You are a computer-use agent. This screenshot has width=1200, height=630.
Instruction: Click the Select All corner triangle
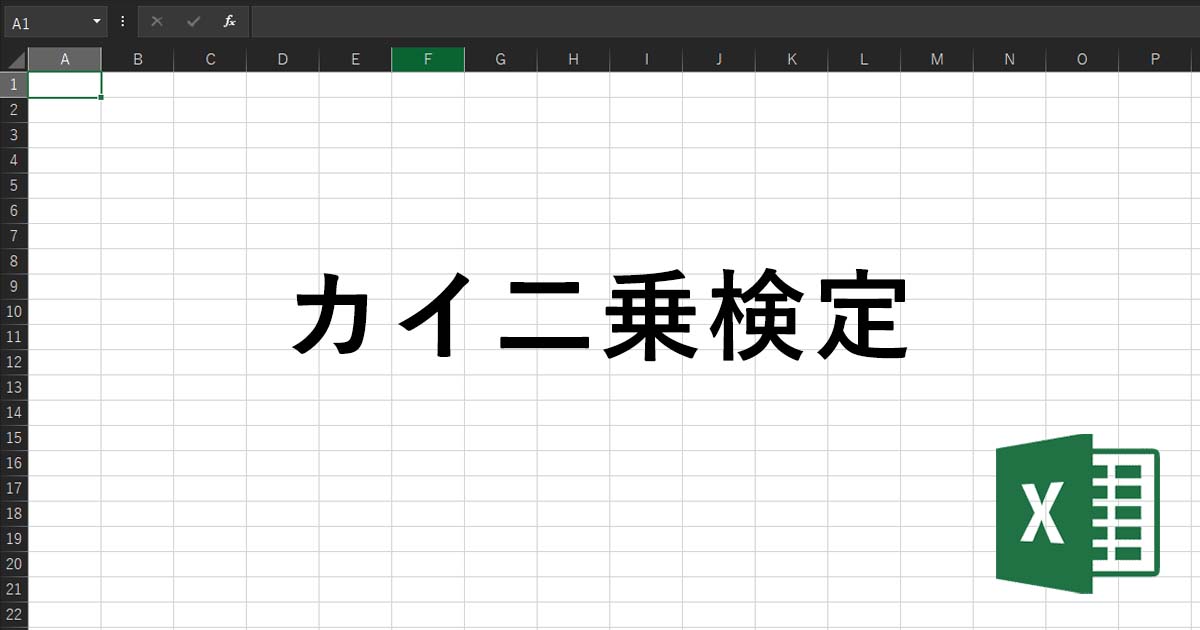pos(15,60)
